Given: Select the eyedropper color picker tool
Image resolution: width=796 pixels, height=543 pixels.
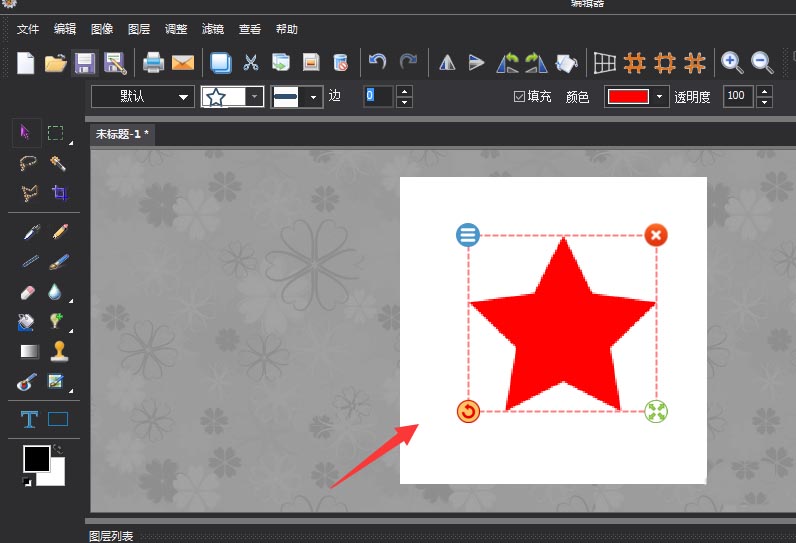Looking at the screenshot, I should point(31,232).
